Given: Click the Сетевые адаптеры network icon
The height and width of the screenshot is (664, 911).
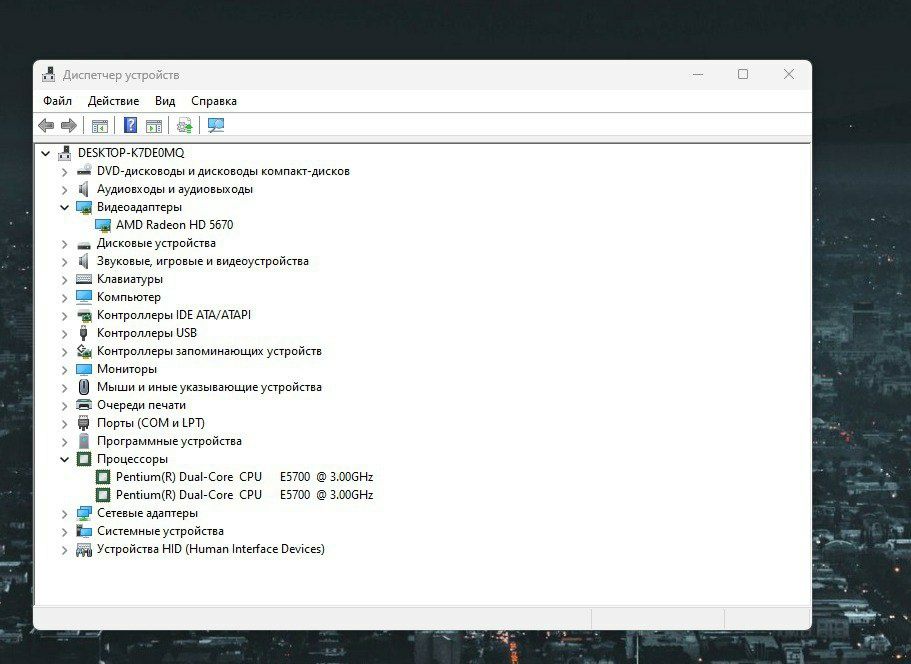Looking at the screenshot, I should point(84,513).
